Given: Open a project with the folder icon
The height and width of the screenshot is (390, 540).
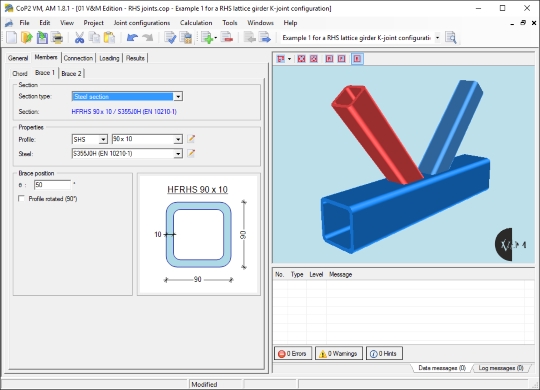Looking at the screenshot, I should (x=27, y=38).
